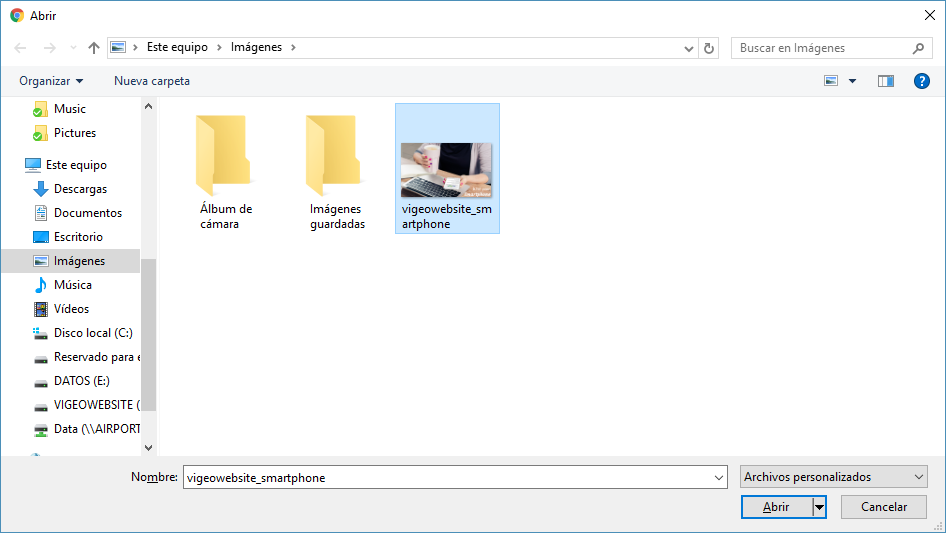Viewport: 946px width, 533px height.
Task: Go up one folder level
Action: pyautogui.click(x=94, y=48)
